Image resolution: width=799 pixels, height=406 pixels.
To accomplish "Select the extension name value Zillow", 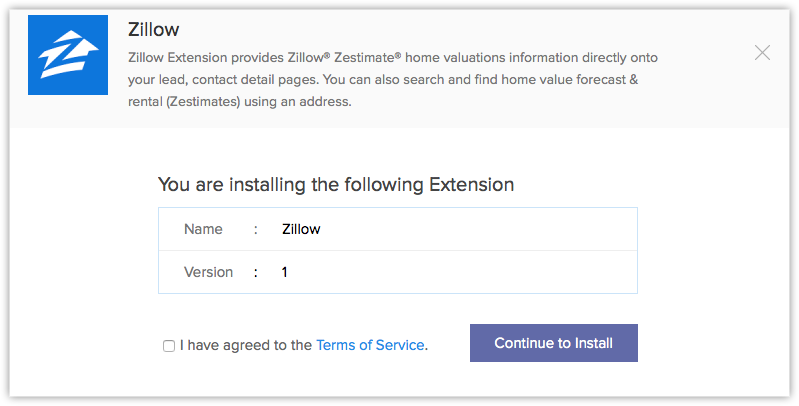I will pos(301,229).
